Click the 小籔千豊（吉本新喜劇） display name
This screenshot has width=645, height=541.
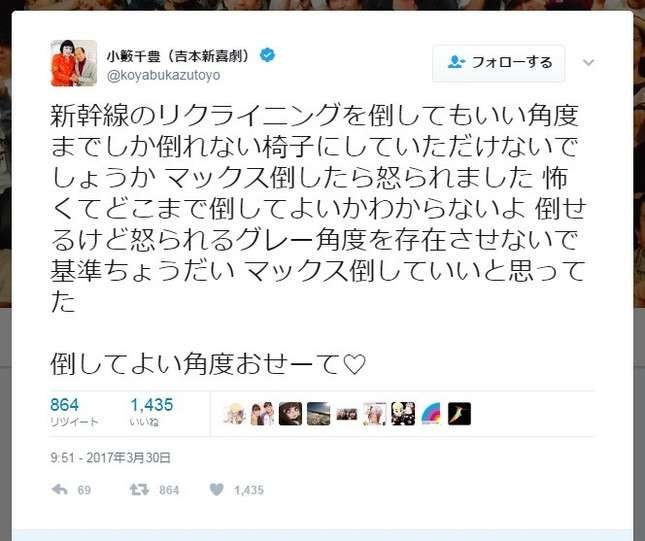coord(179,56)
